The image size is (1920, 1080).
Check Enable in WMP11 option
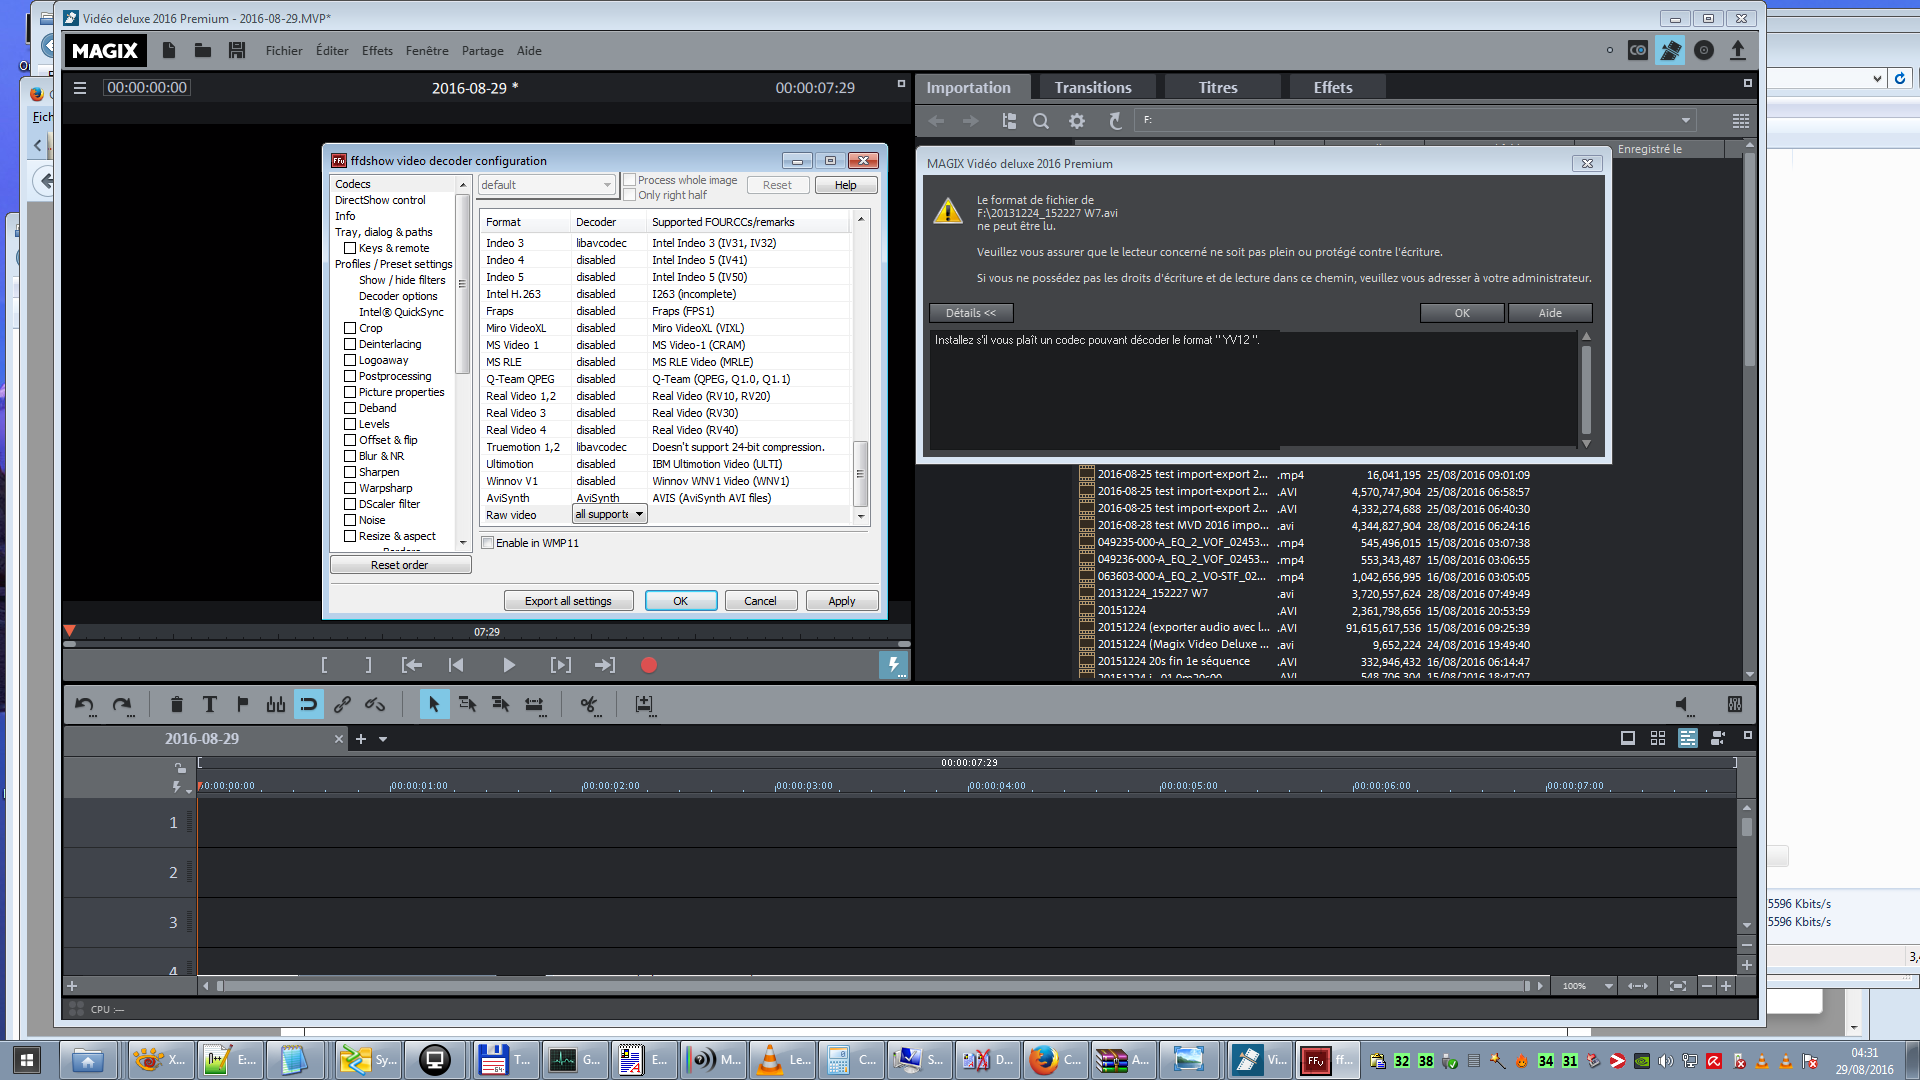488,543
